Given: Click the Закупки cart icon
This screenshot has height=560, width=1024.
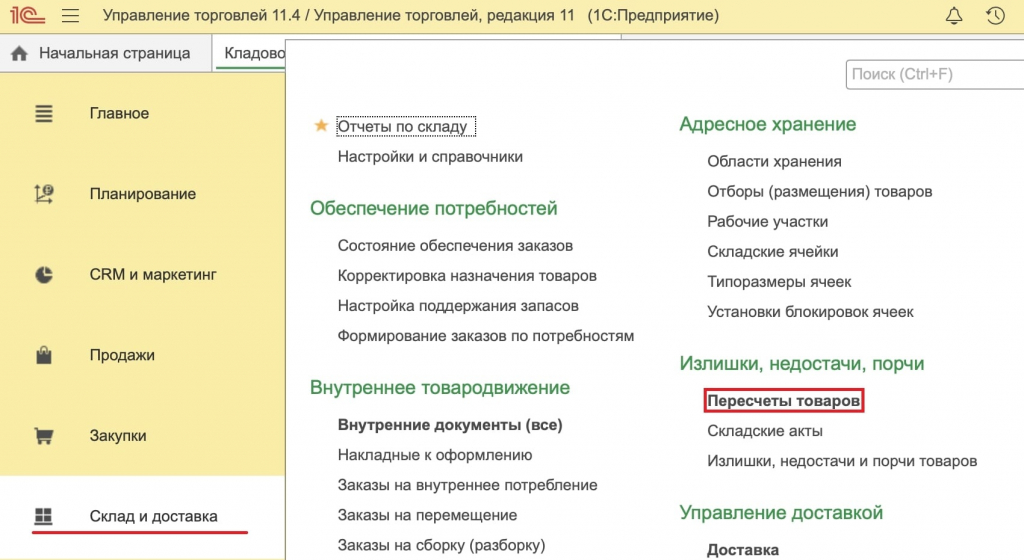Looking at the screenshot, I should coord(44,436).
